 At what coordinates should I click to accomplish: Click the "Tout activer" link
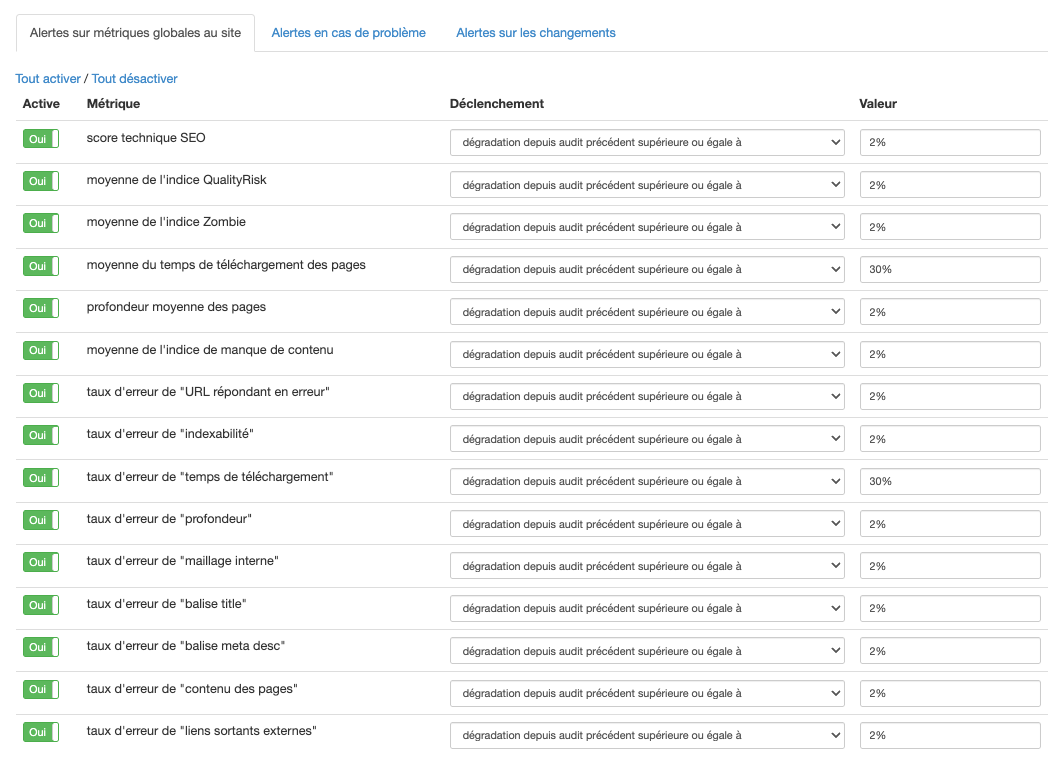coord(47,78)
